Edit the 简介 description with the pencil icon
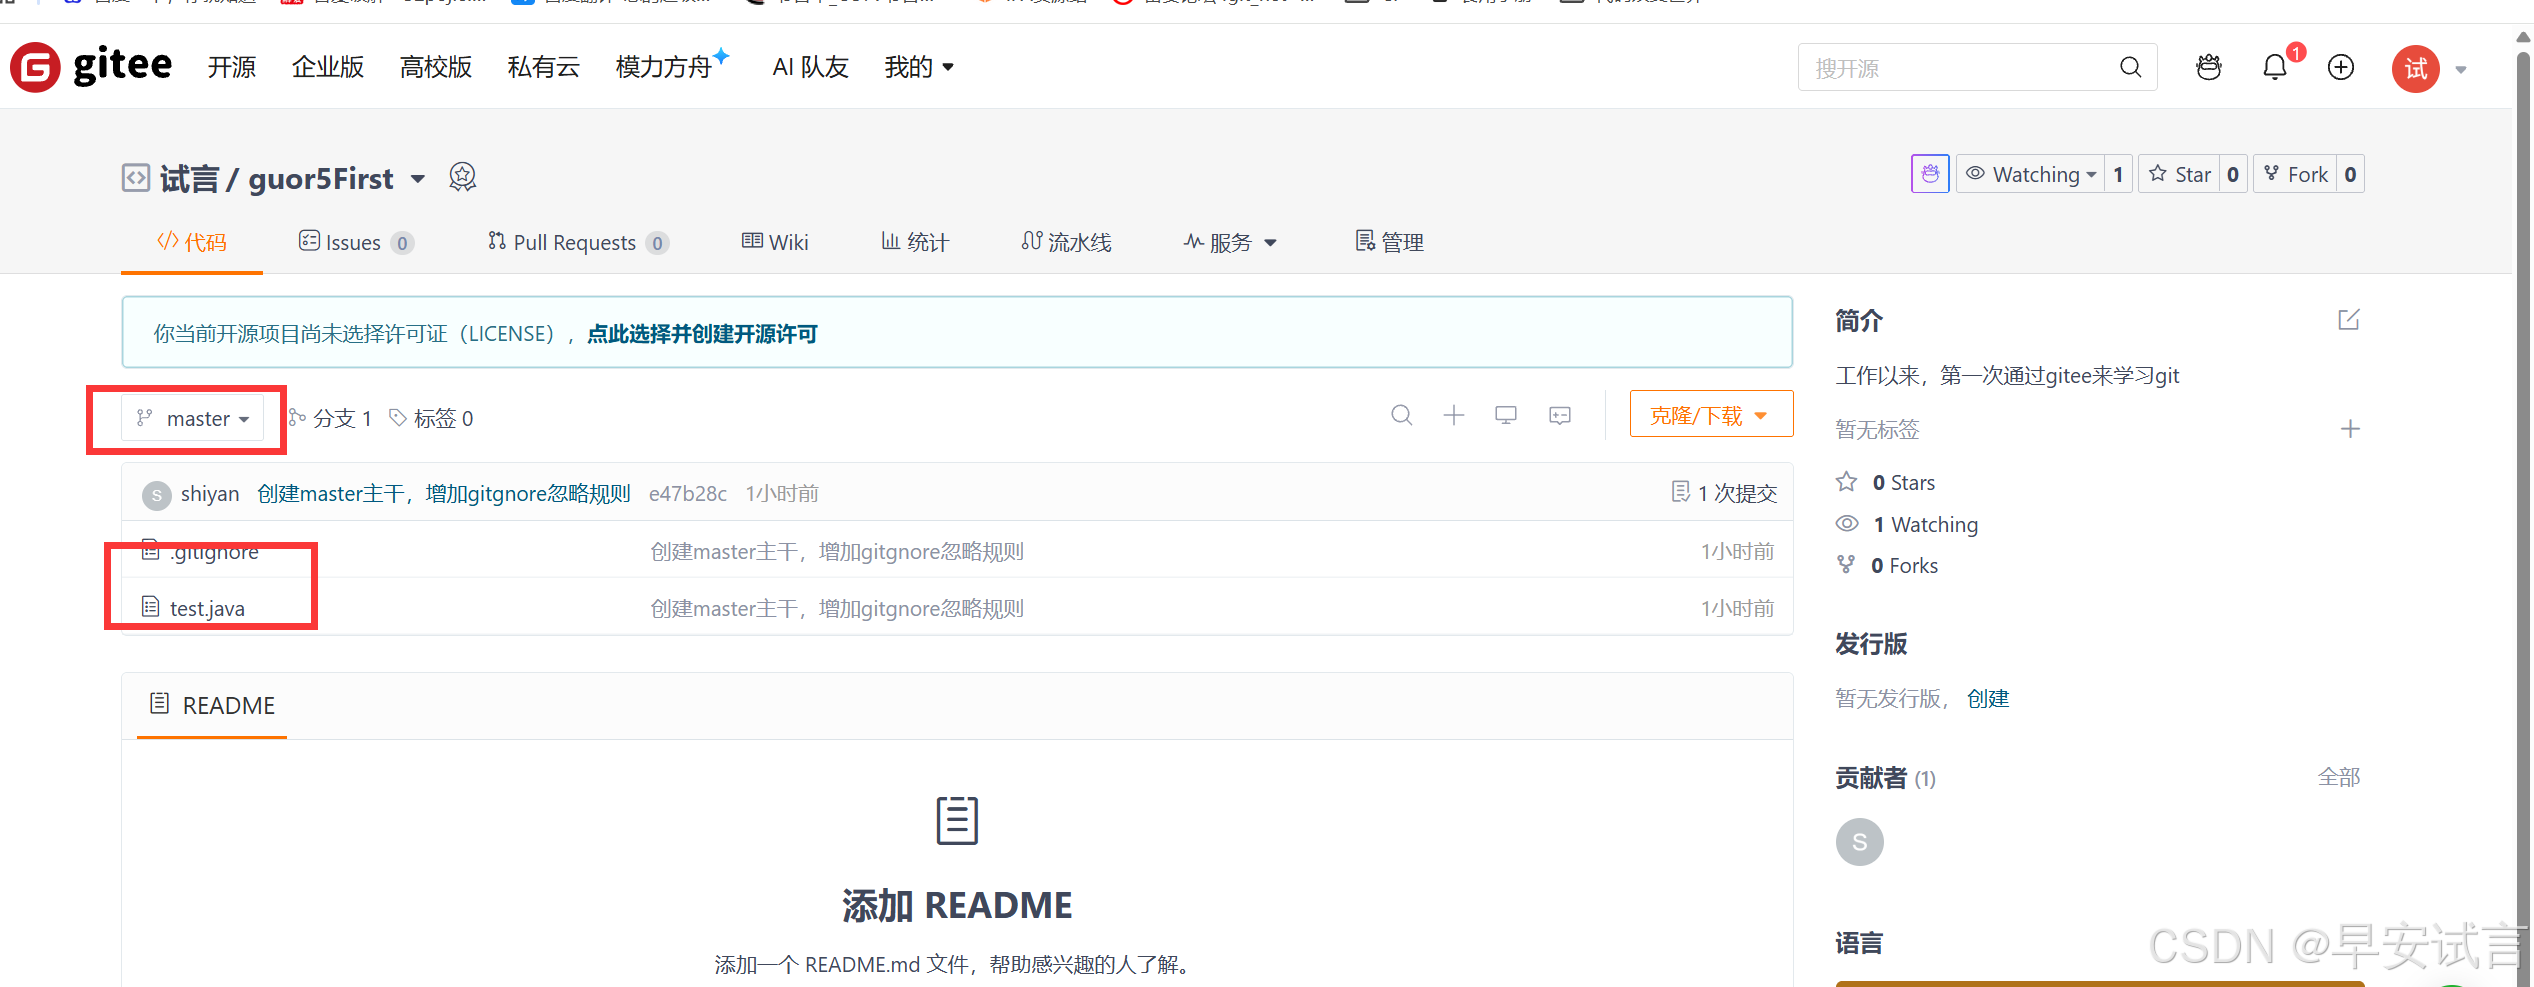This screenshot has height=987, width=2534. click(2349, 320)
